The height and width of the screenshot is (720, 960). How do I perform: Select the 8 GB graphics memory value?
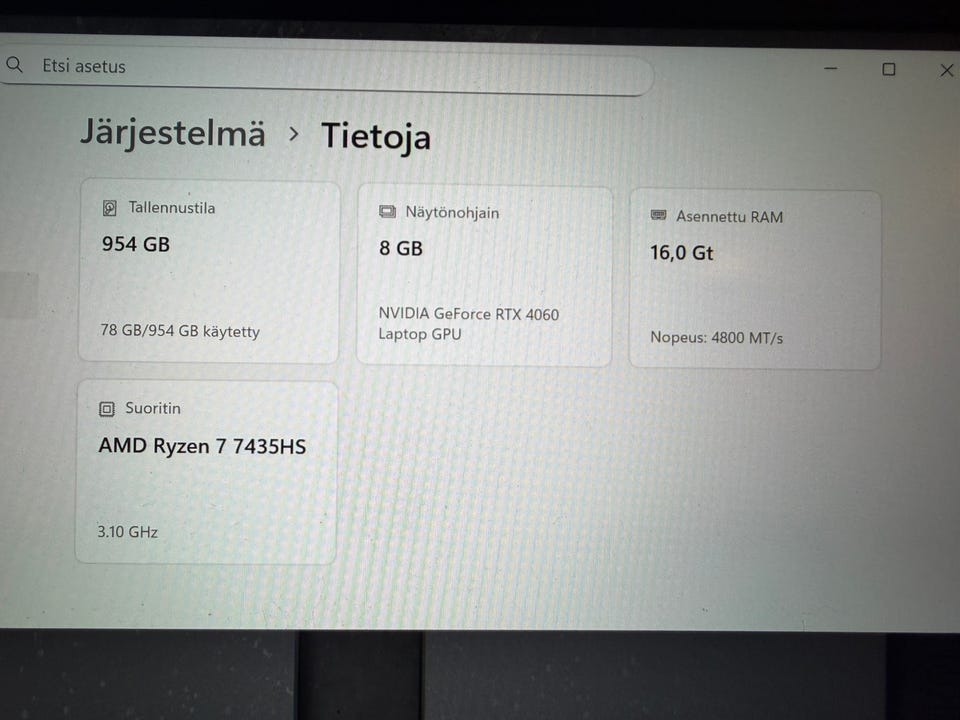pyautogui.click(x=401, y=248)
